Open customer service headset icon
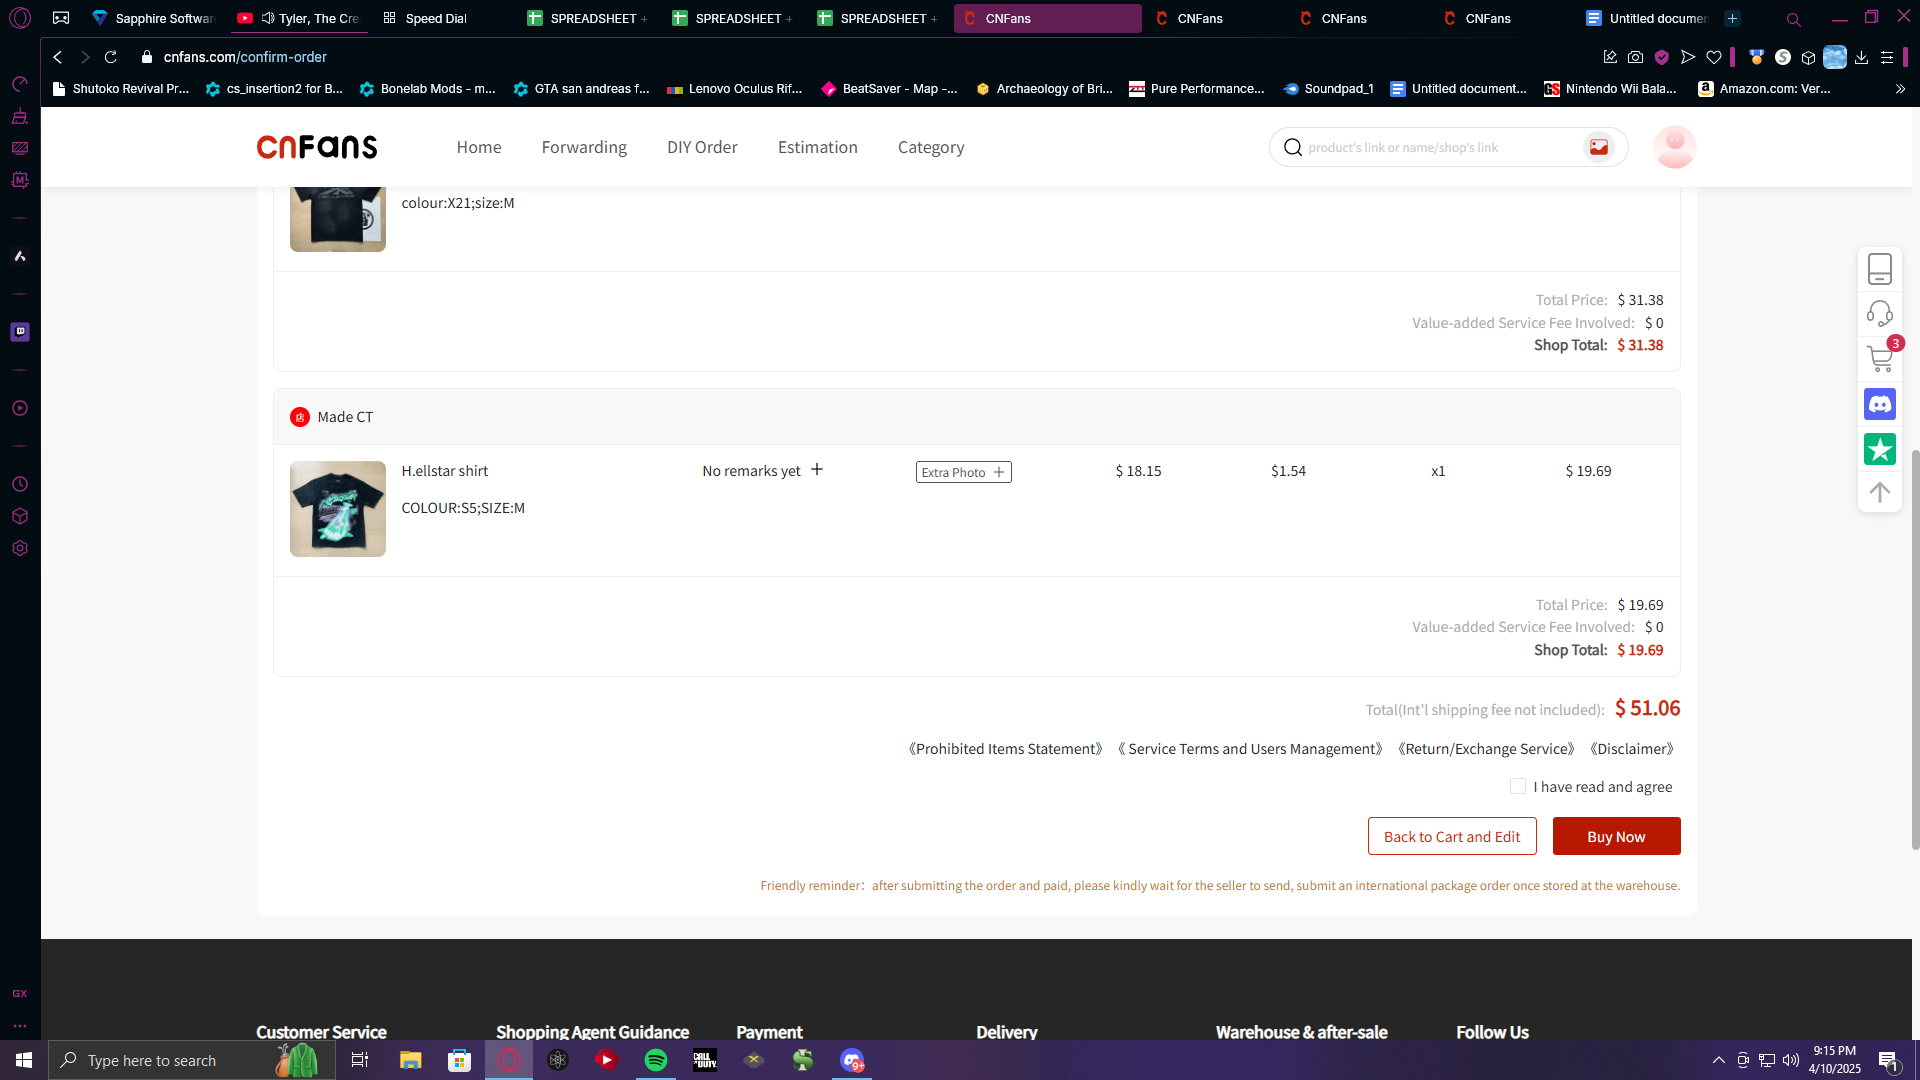The height and width of the screenshot is (1080, 1920). 1880,313
